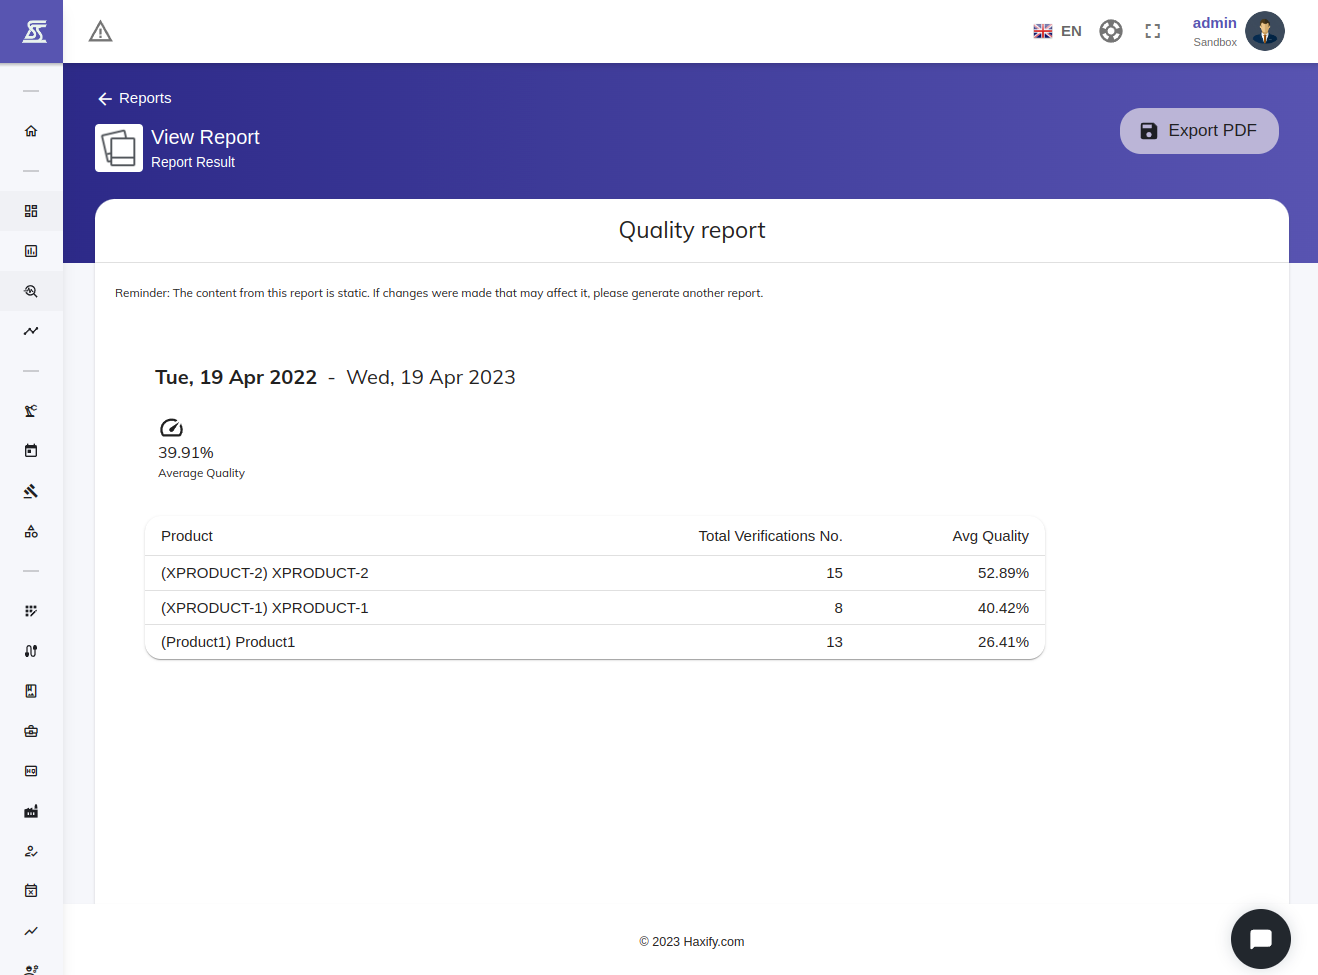Select the (XPRODUCT-1) XPRODUCT-1 row

pyautogui.click(x=595, y=608)
